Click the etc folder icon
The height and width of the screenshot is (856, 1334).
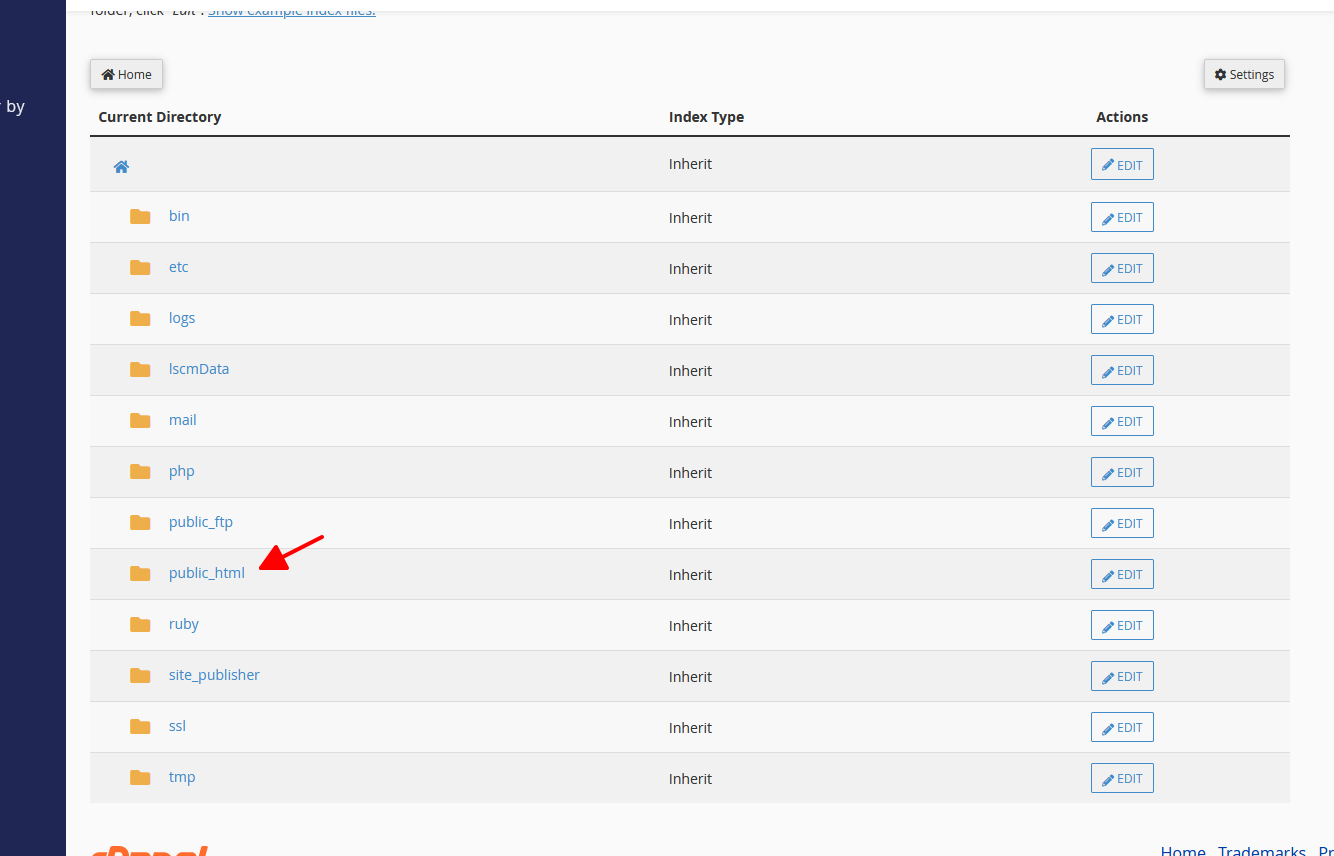click(x=140, y=268)
